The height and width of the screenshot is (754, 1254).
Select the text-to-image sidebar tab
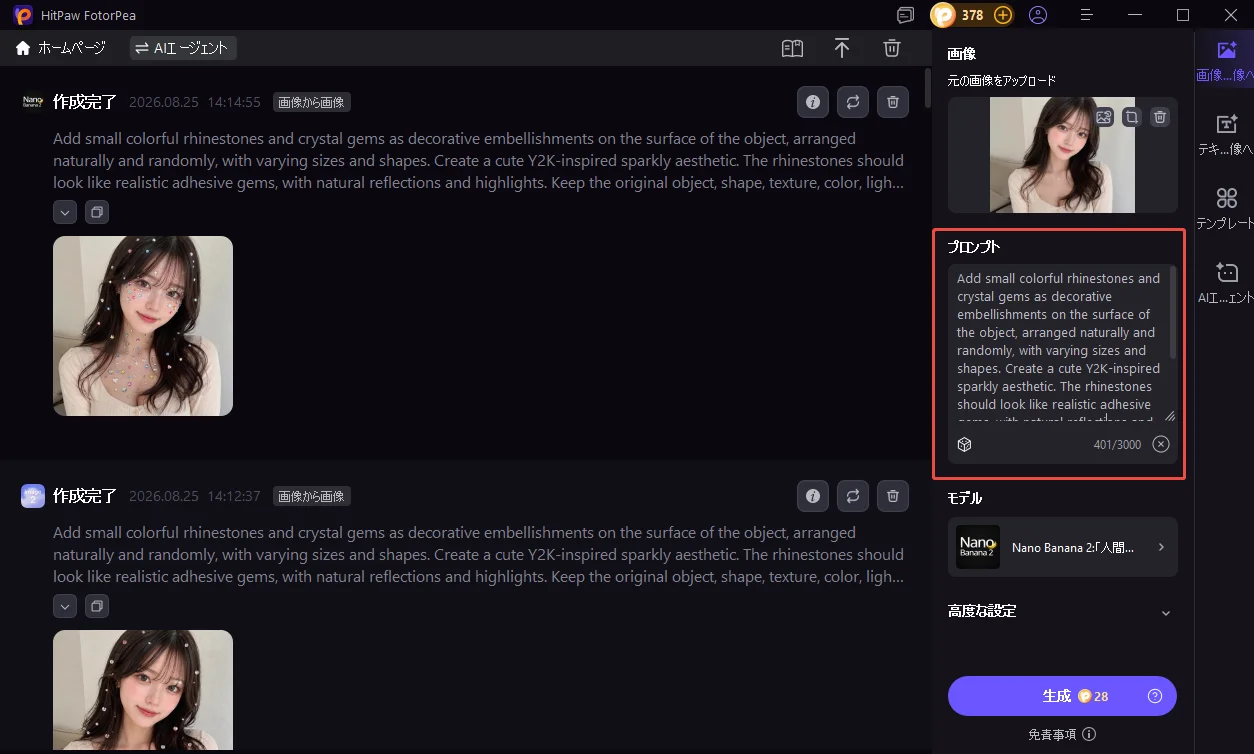pos(1226,134)
